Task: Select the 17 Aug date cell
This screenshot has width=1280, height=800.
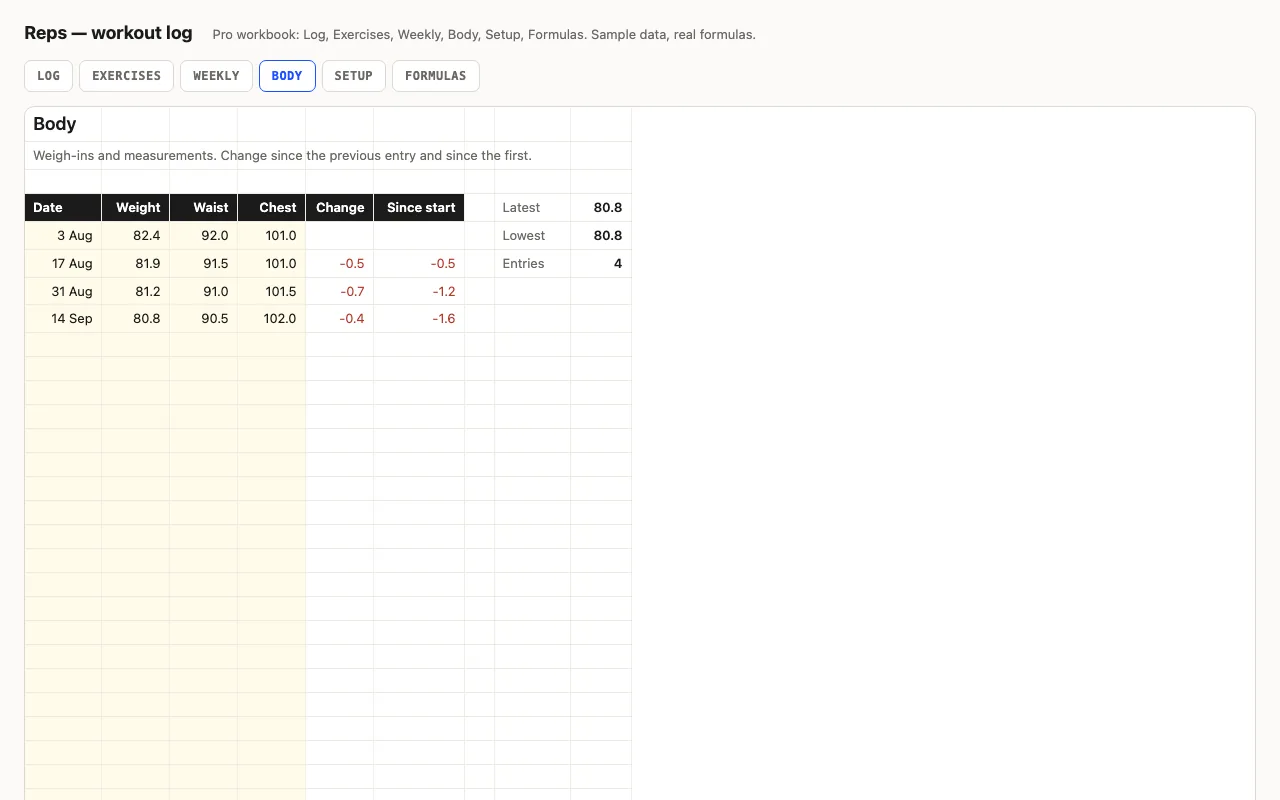Action: coord(63,264)
